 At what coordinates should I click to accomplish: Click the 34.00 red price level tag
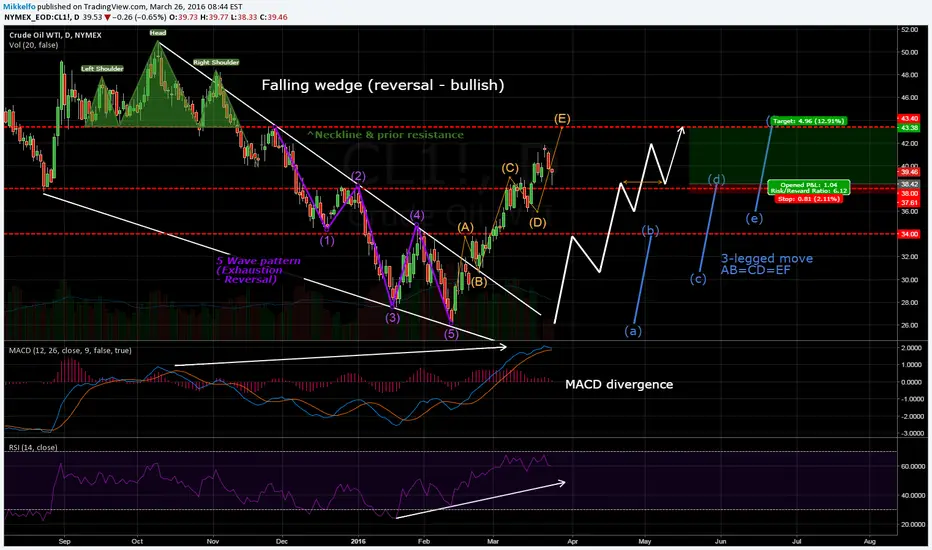[x=910, y=234]
